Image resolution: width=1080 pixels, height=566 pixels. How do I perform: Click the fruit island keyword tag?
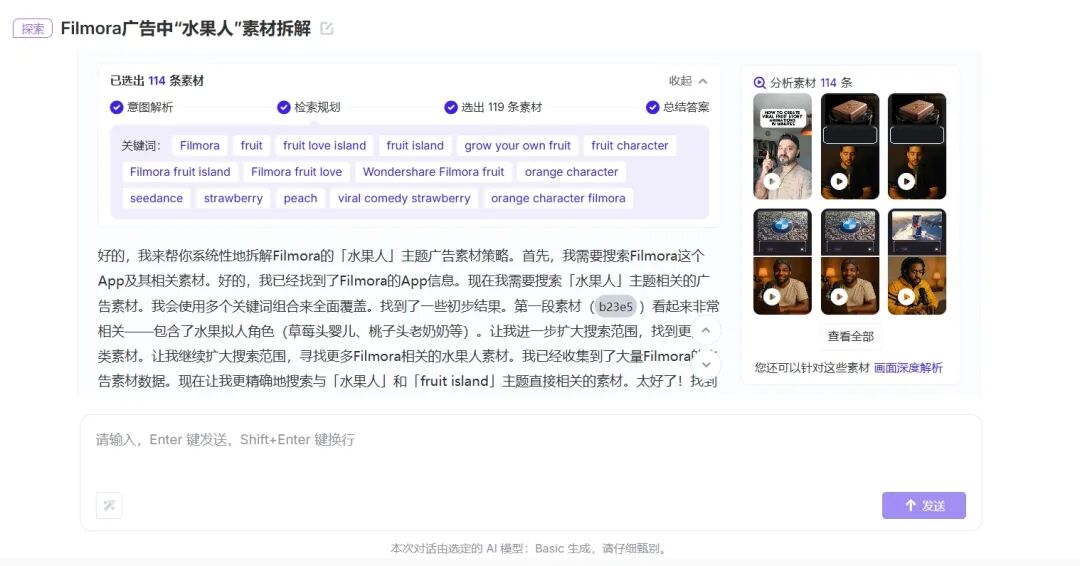[415, 145]
